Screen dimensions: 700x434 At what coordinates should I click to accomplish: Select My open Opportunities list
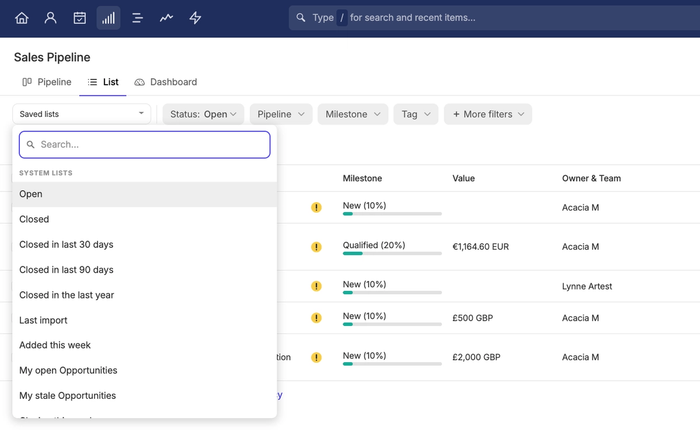point(145,371)
